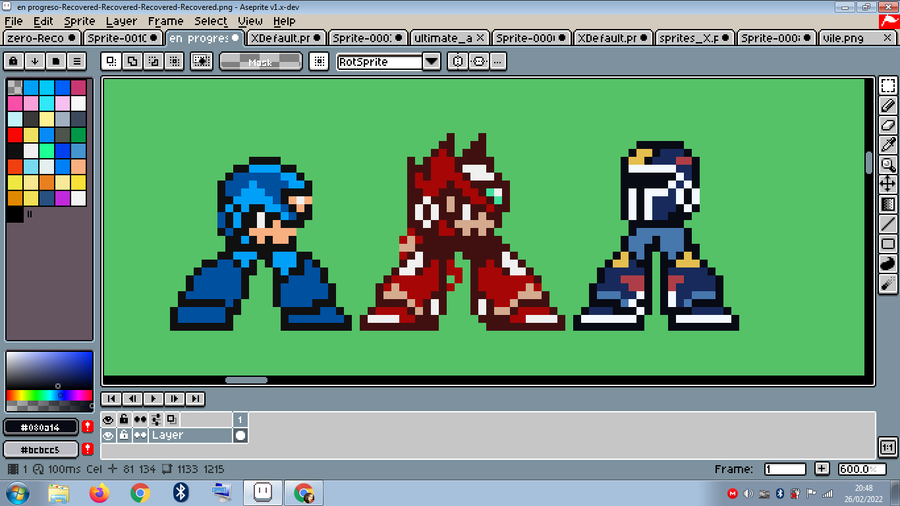Select the cel of frame 1

240,435
